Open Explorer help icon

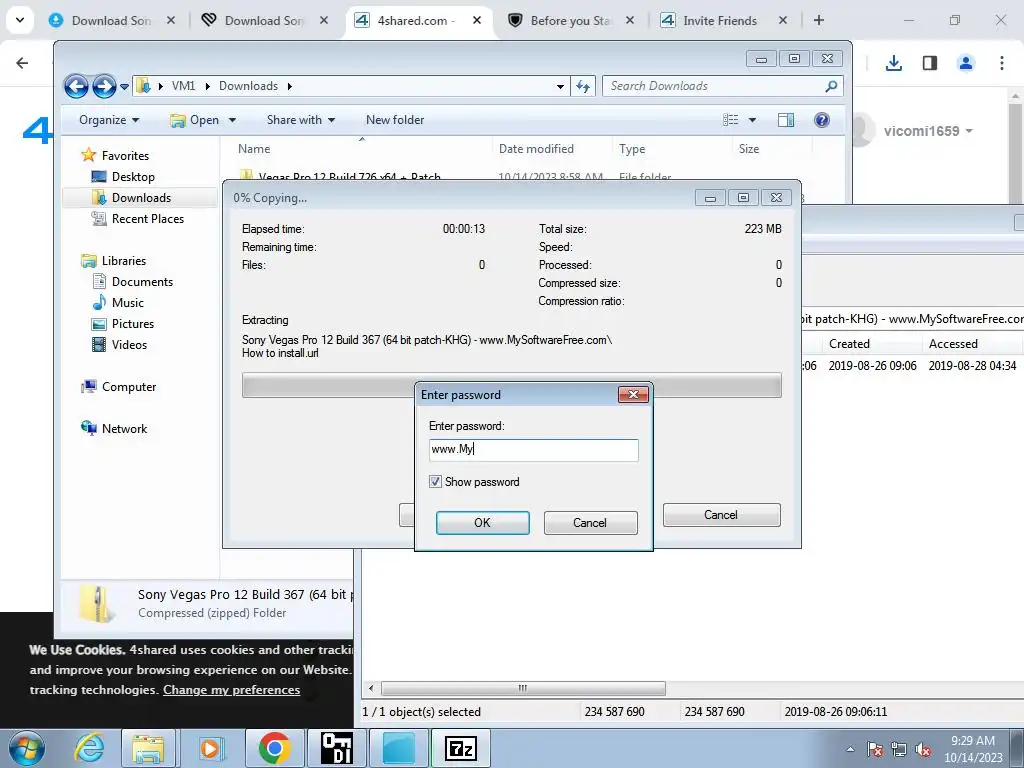pyautogui.click(x=822, y=120)
